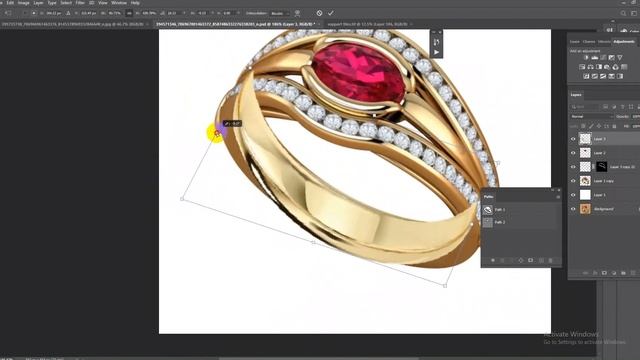Add a Hue/Saturation adjustment
Viewport: 640px width, 360px height.
pos(582,67)
